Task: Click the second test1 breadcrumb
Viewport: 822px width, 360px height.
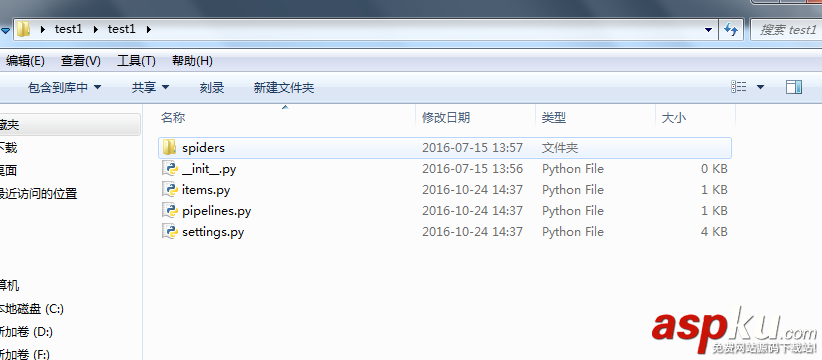Action: coord(122,29)
